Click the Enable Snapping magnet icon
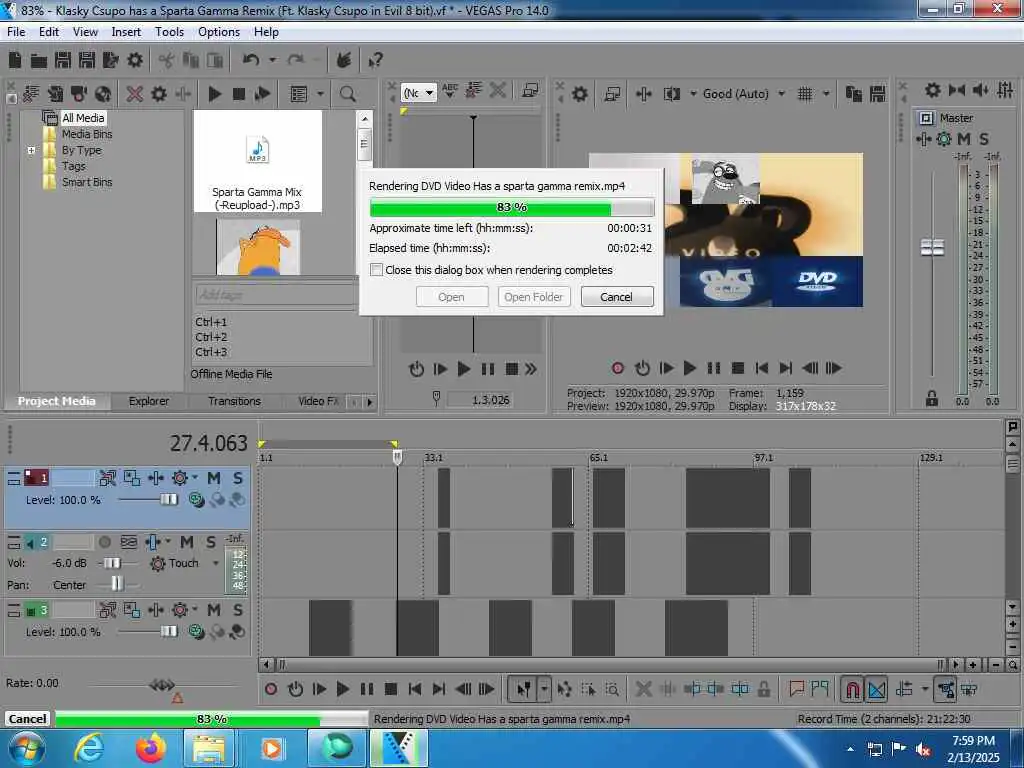This screenshot has height=768, width=1024. (x=852, y=689)
